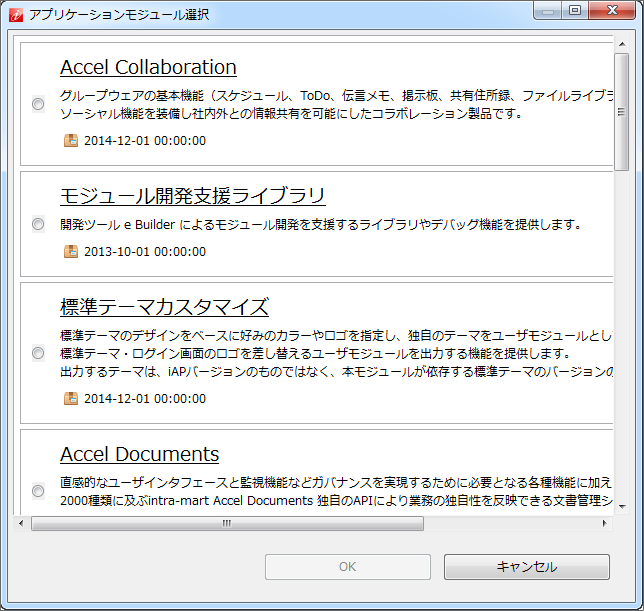Click the 直感的なユーザインタフェース description line
Screen dimensions: 644x611
(x=336, y=482)
